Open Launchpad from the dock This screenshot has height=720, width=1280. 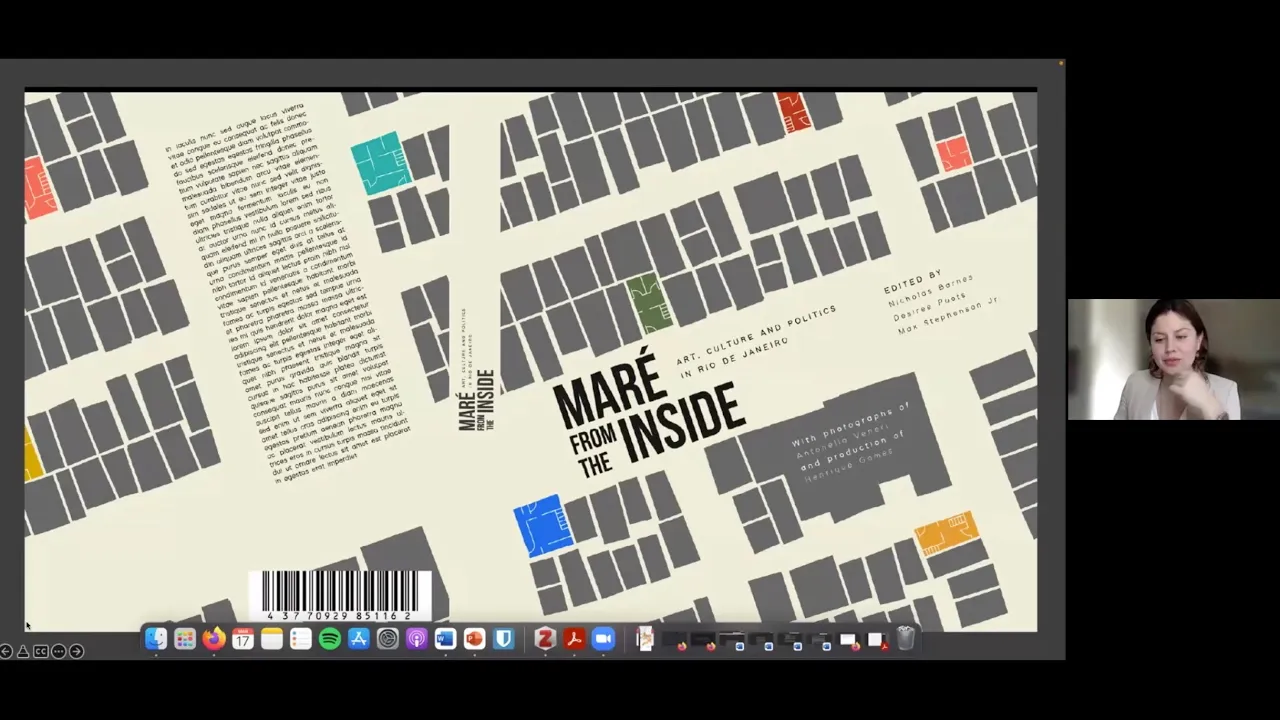[185, 639]
